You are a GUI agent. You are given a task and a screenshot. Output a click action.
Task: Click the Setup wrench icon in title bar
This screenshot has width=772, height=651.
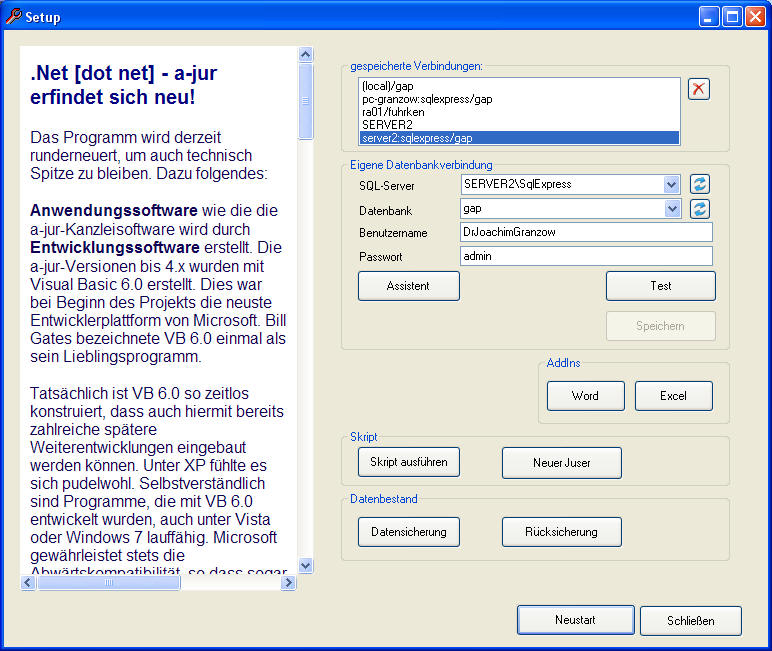click(x=13, y=16)
